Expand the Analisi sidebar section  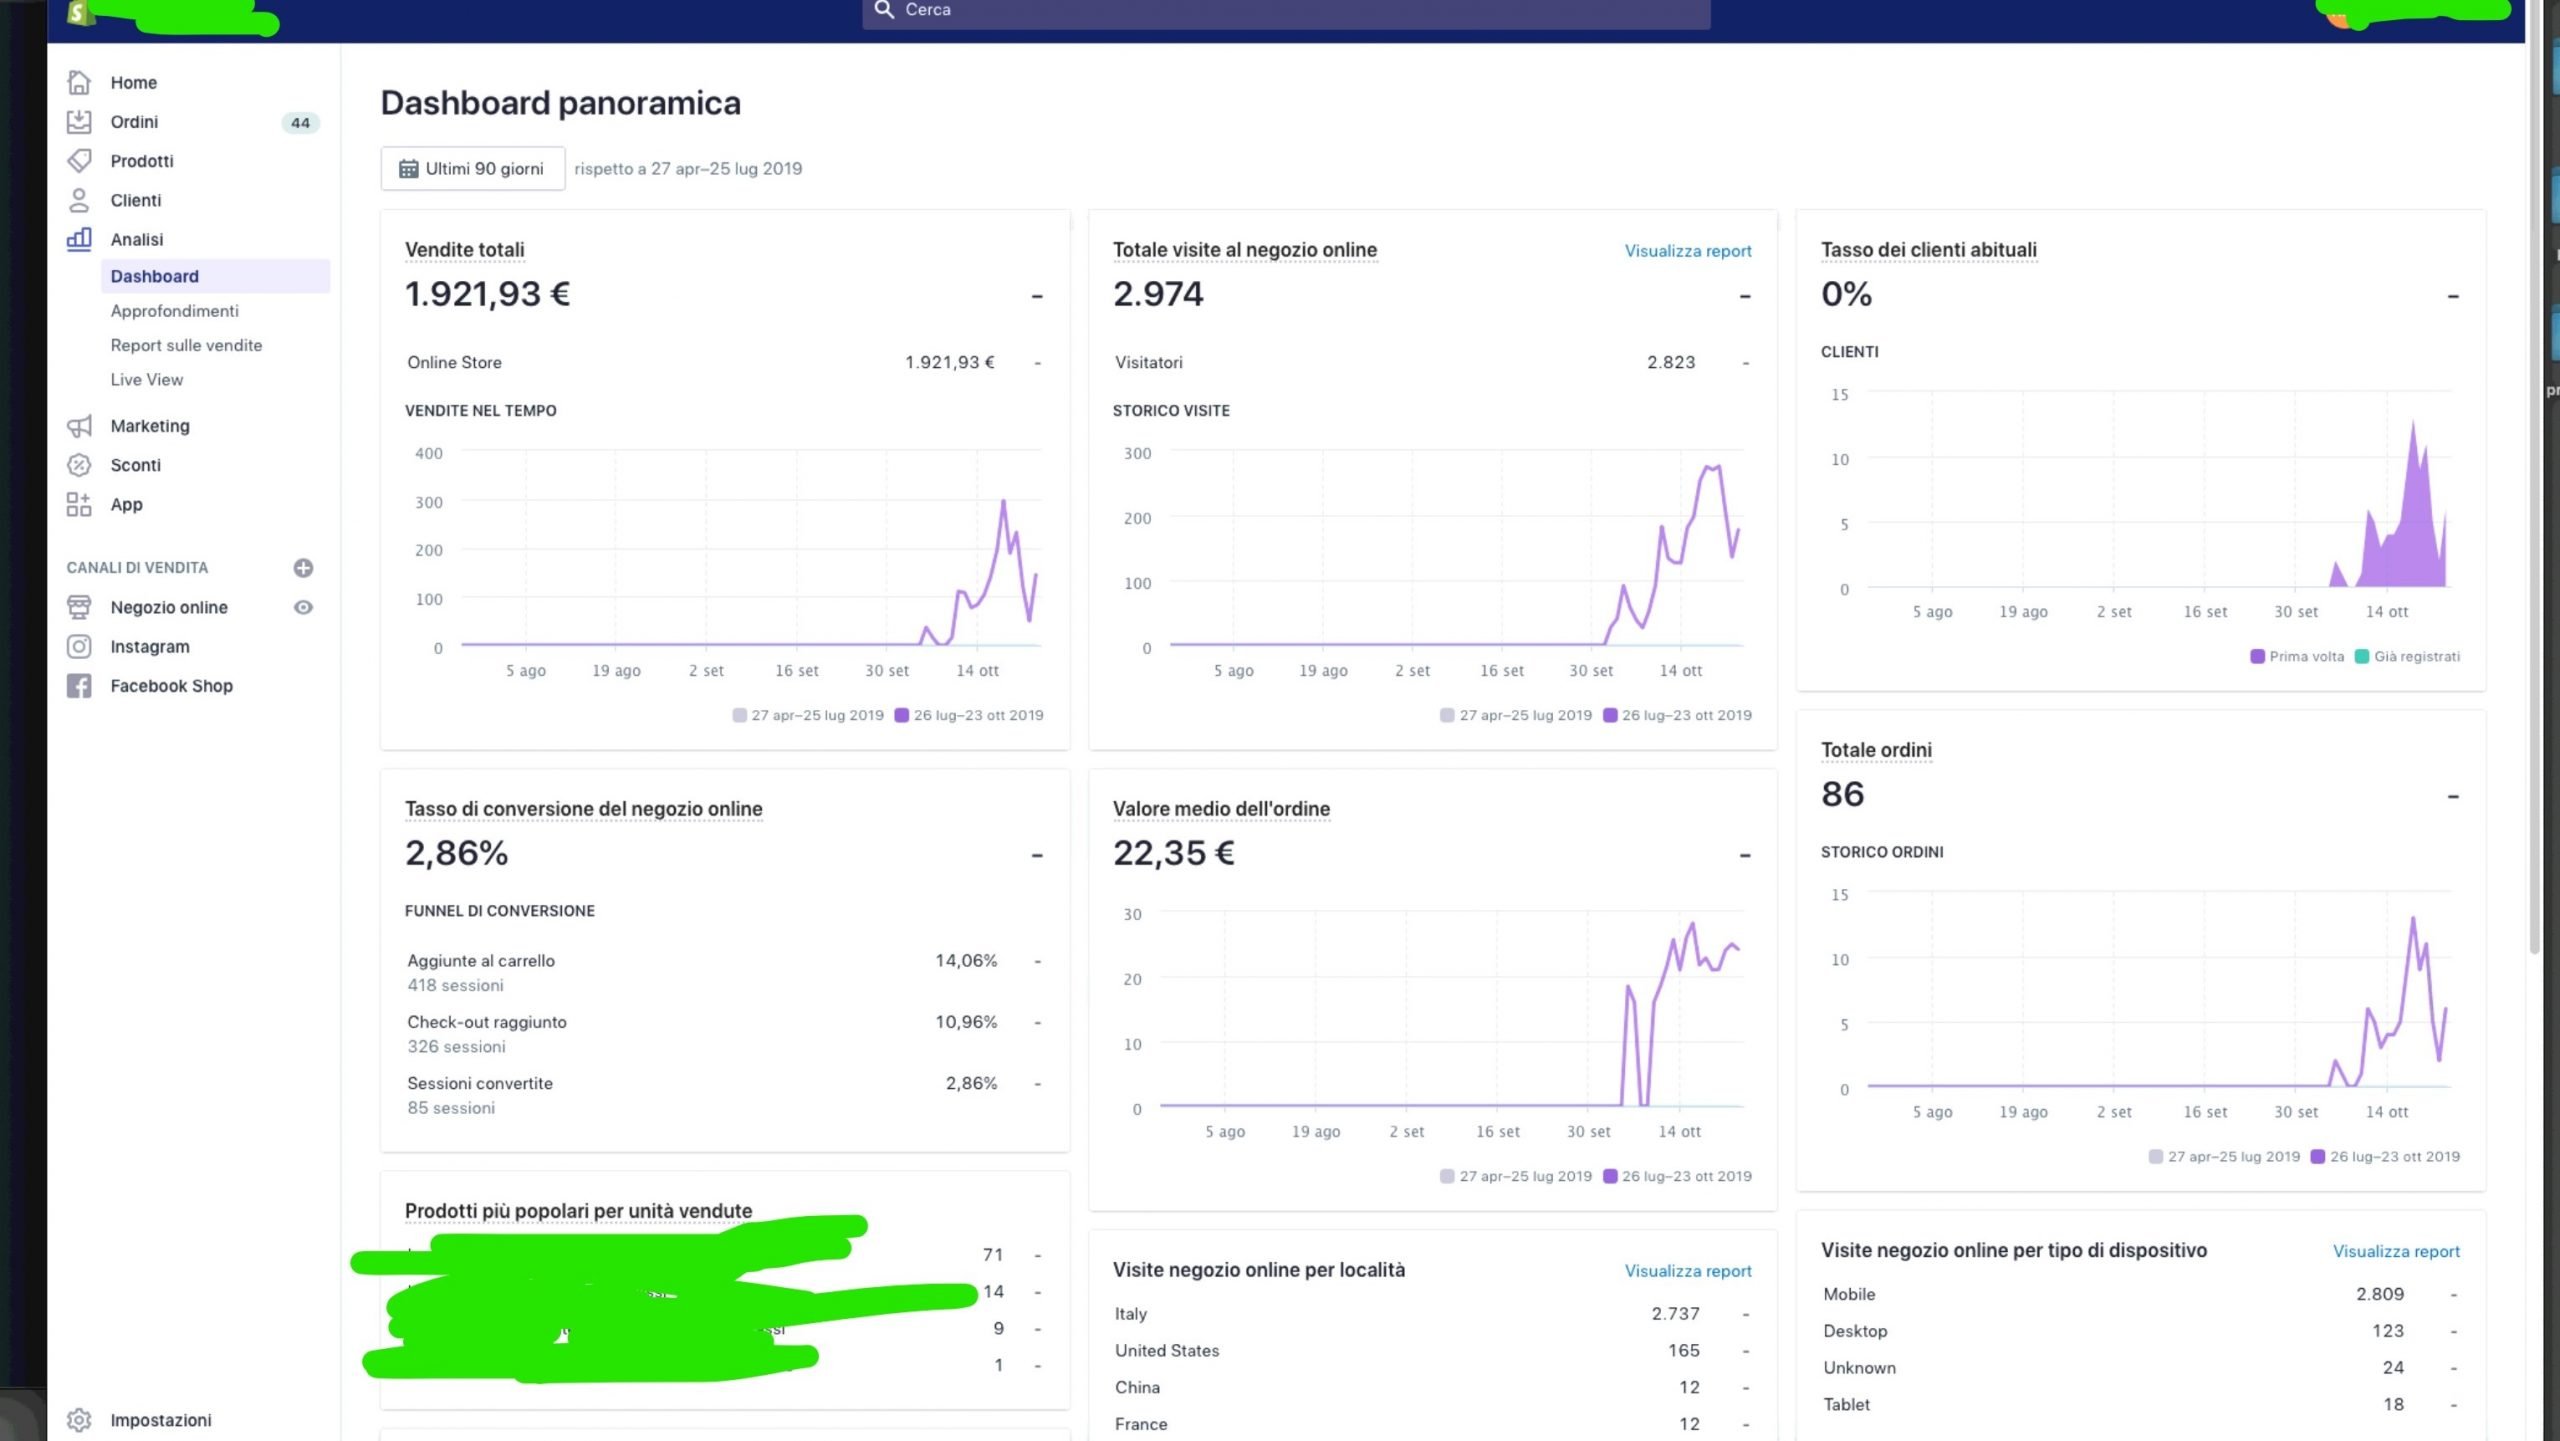[x=137, y=240]
